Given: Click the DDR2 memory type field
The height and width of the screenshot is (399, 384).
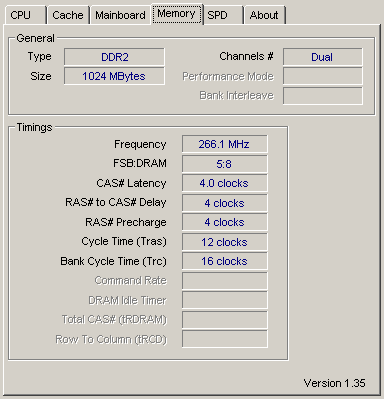Looking at the screenshot, I should [114, 57].
